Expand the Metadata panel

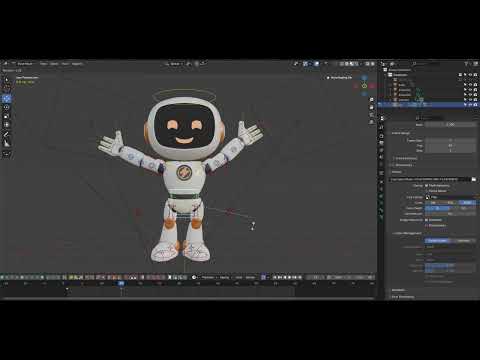click(x=398, y=290)
